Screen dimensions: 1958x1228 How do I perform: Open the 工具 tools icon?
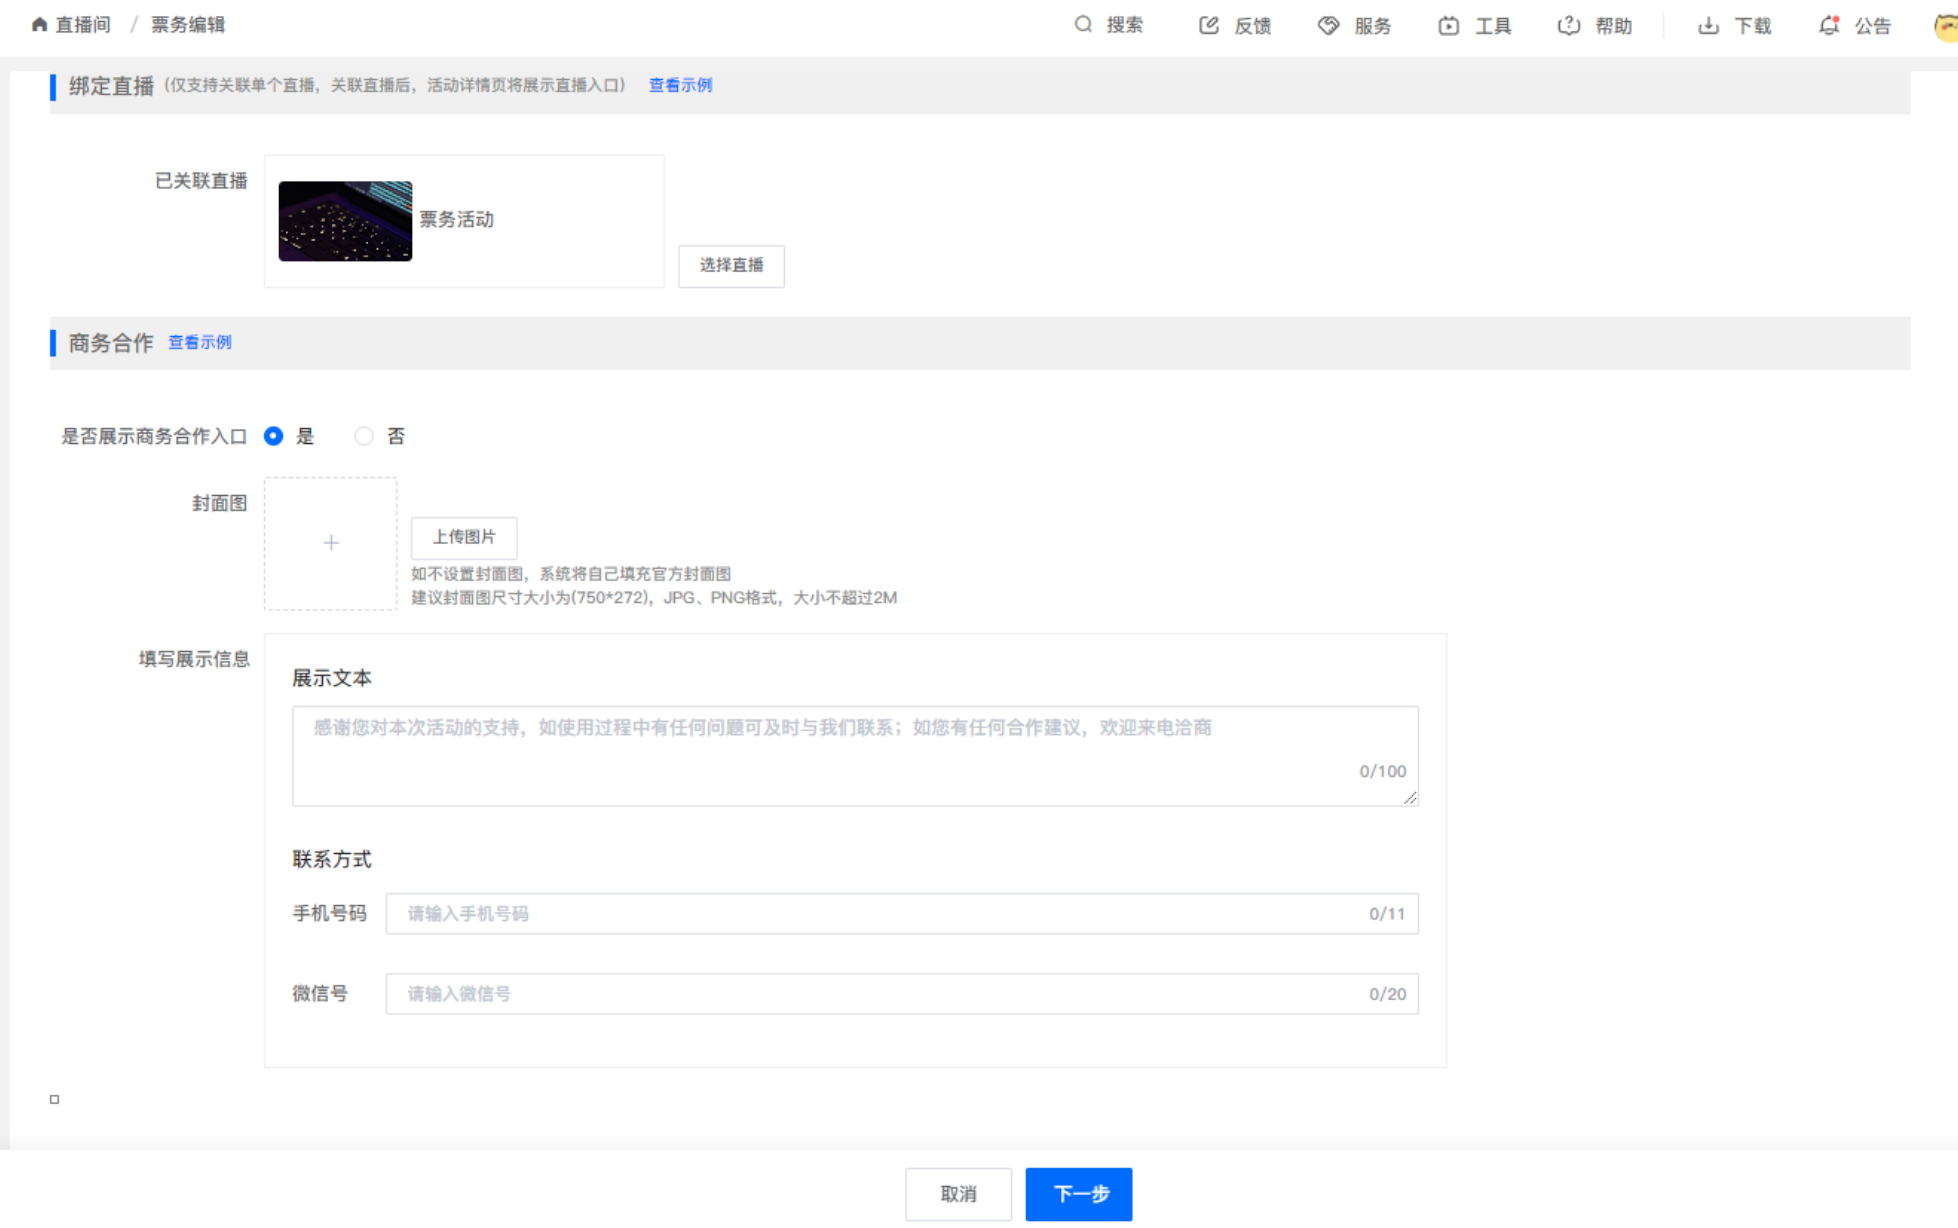click(1448, 25)
